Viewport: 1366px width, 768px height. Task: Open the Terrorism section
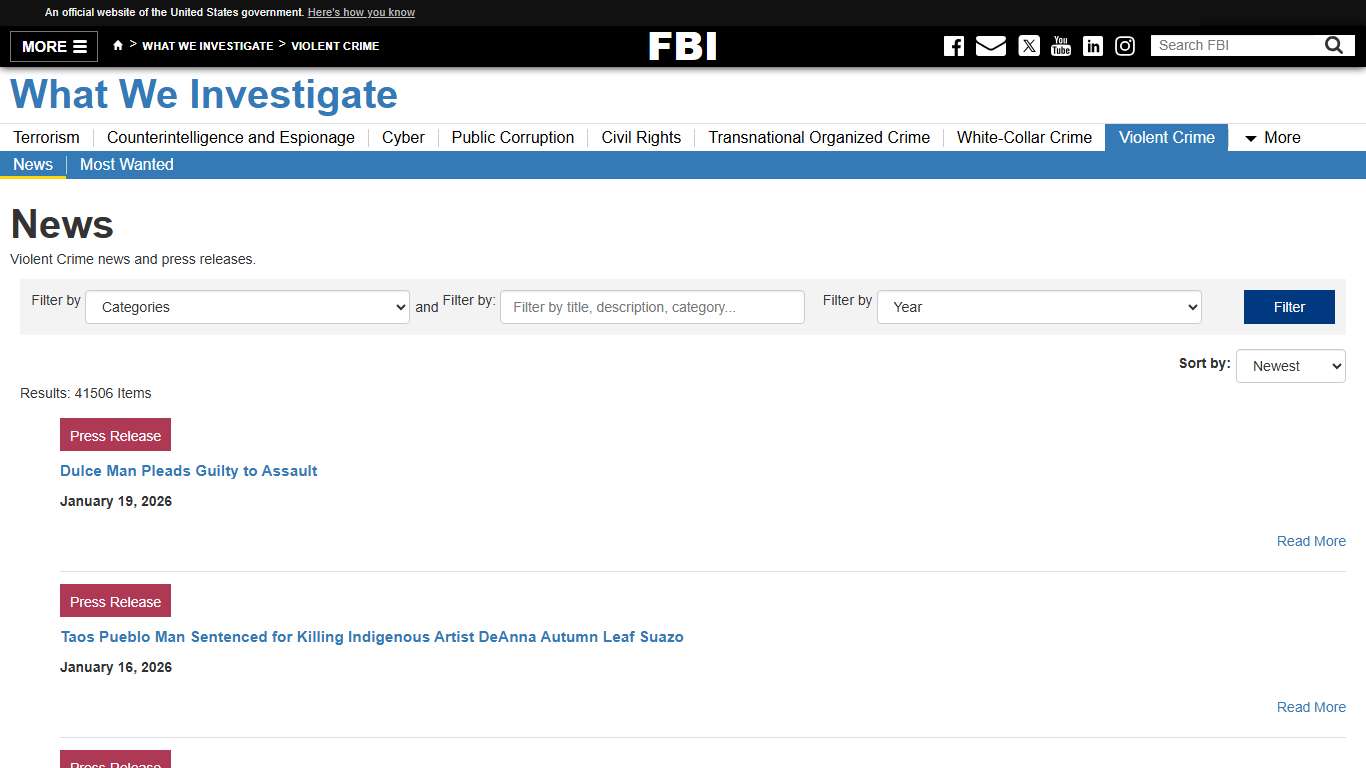click(46, 137)
